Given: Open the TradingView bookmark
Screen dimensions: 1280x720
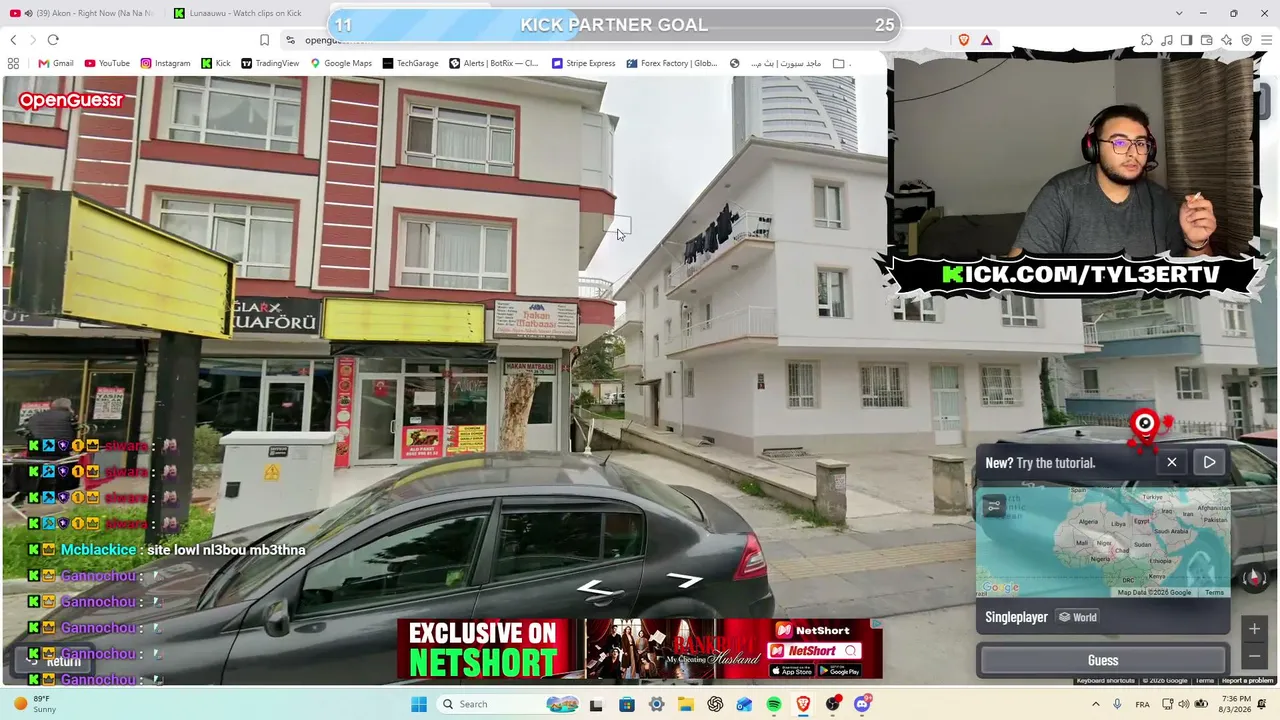Looking at the screenshot, I should [270, 63].
